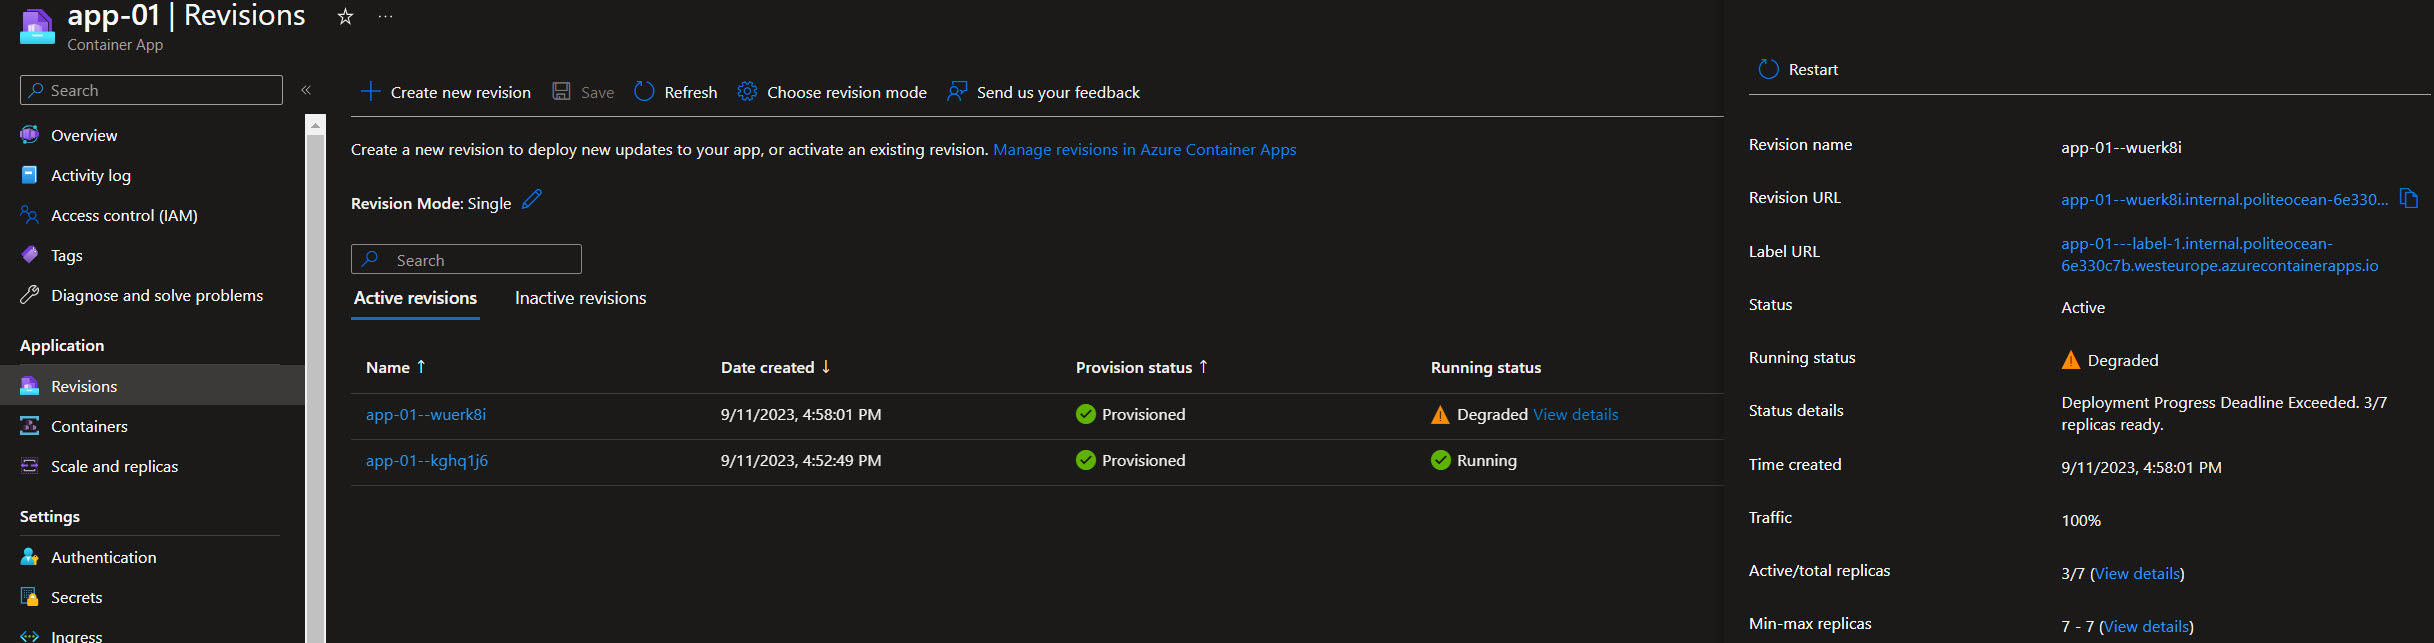
Task: Copy the Revision URL
Action: coord(2409,198)
